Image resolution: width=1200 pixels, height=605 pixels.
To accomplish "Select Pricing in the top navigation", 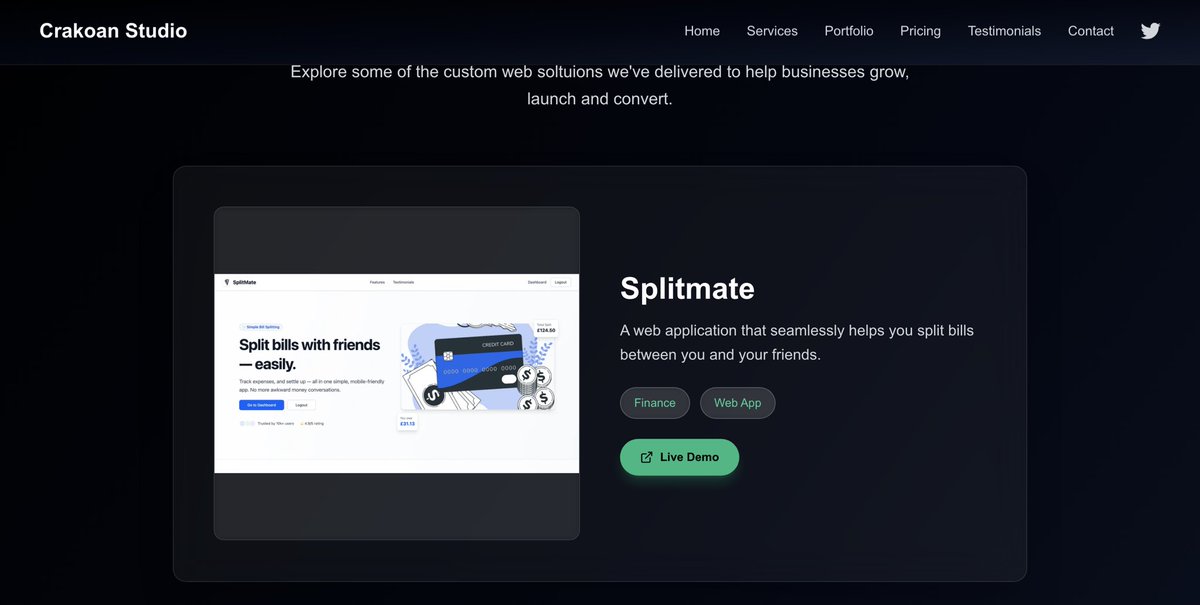I will 919,31.
